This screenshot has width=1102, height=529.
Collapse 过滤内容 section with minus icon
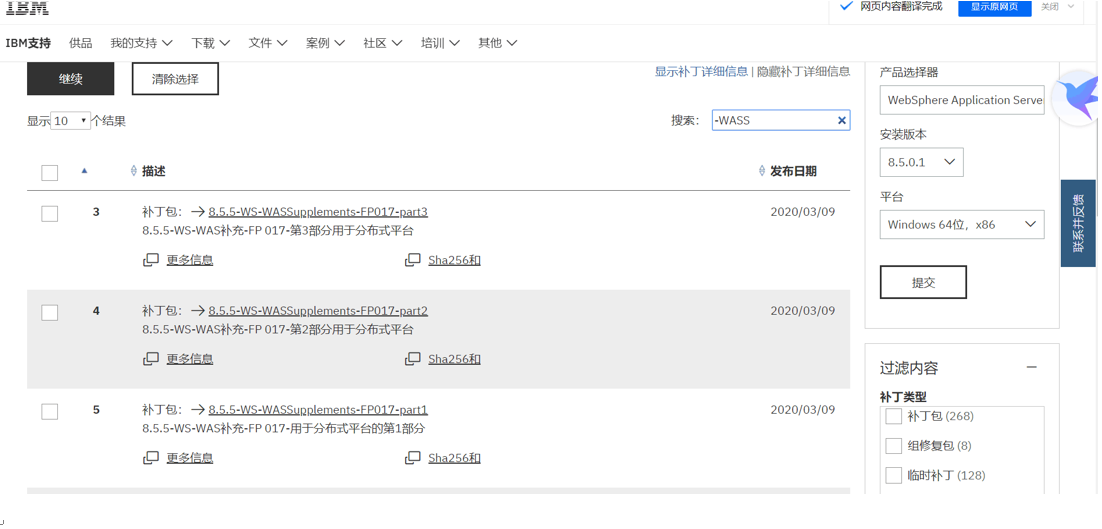1031,367
